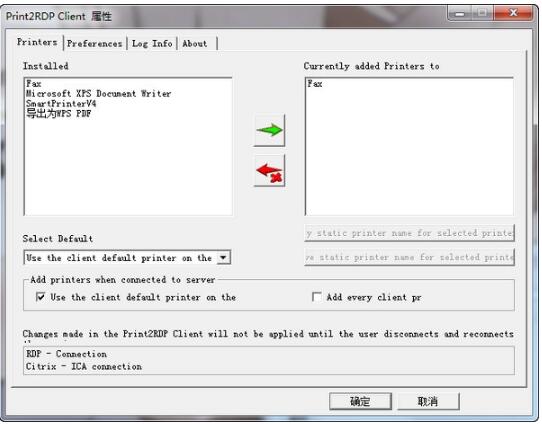Select Fax in the Installed list
The height and width of the screenshot is (424, 542).
point(34,84)
